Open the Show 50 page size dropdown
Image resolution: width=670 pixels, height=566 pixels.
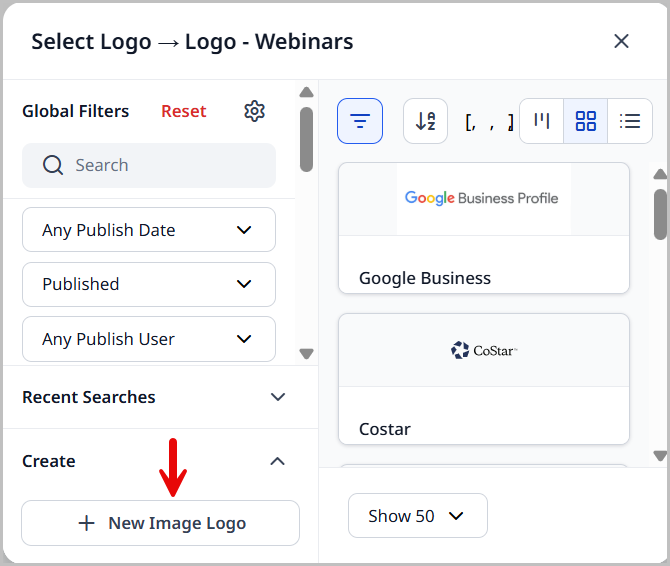pyautogui.click(x=417, y=516)
